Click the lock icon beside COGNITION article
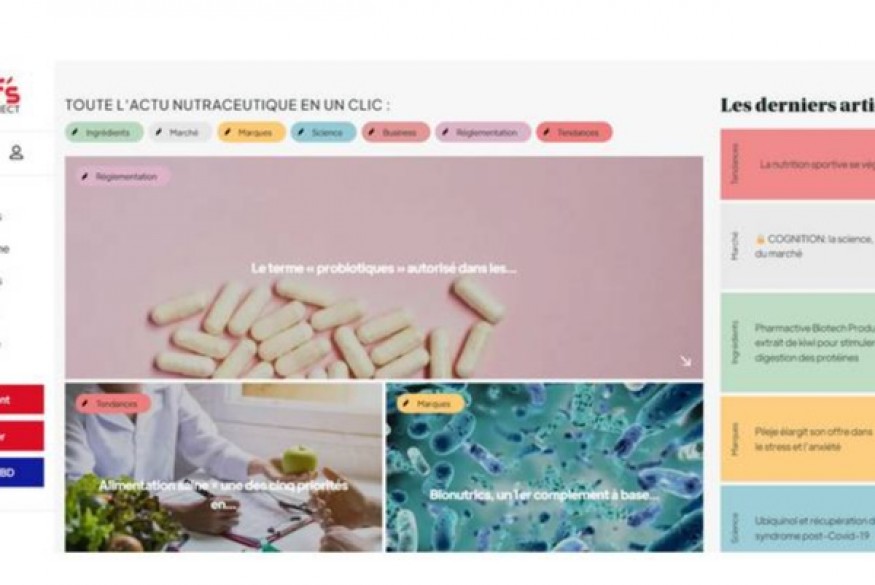Viewport: 875px width, 585px height. coord(759,239)
